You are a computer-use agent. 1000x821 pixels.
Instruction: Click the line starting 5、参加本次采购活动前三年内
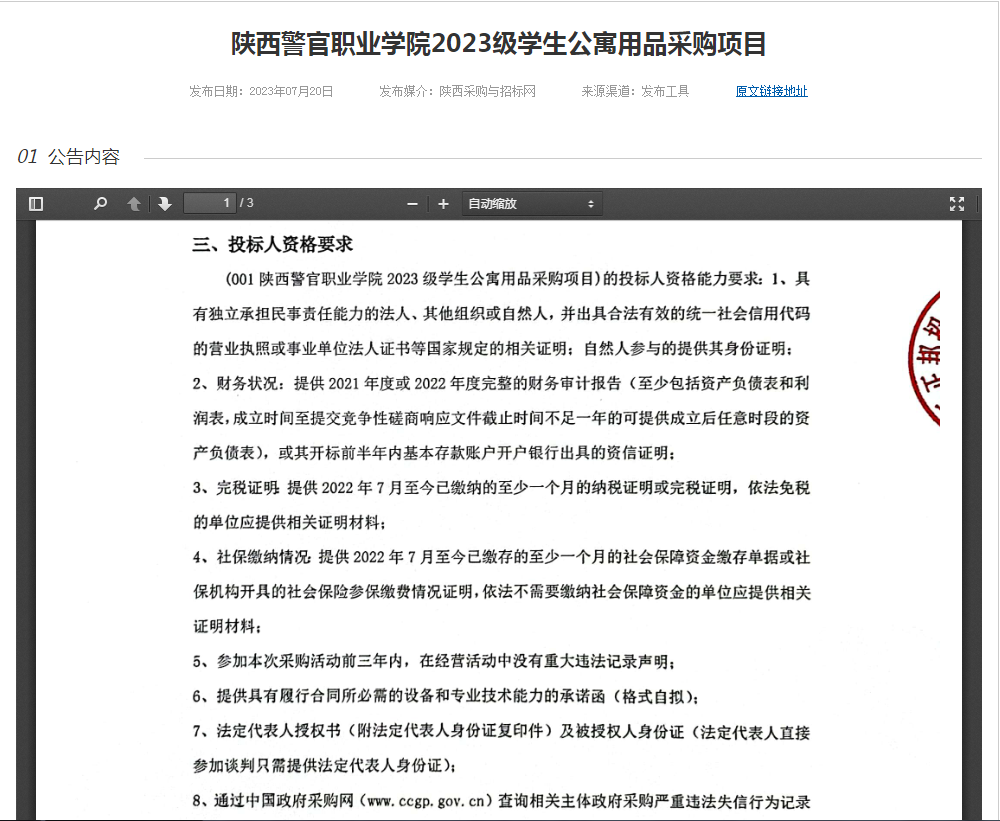434,662
